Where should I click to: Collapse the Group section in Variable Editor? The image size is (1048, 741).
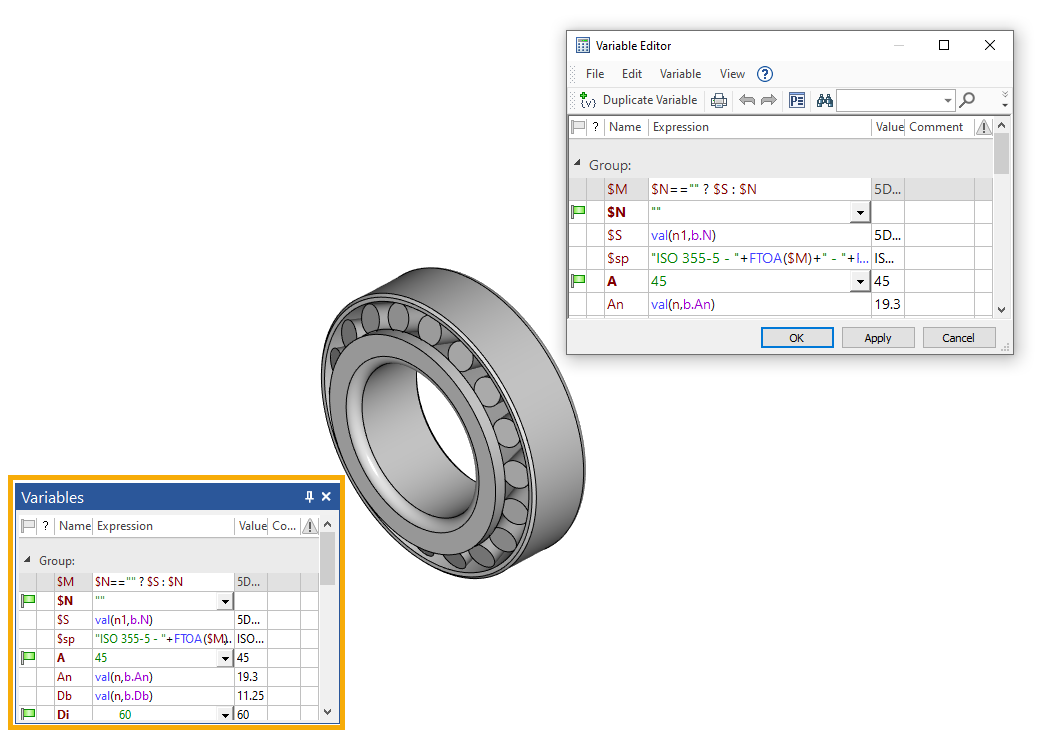(577, 164)
